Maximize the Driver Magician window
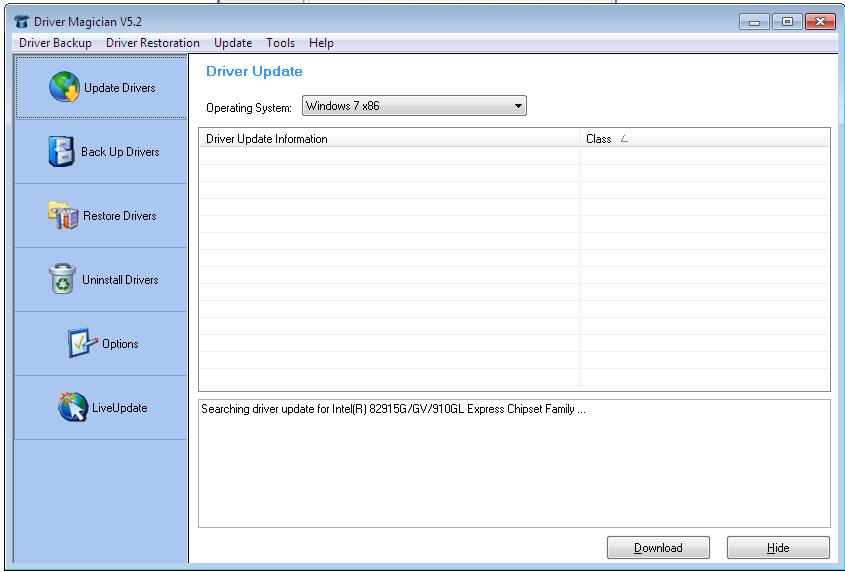The image size is (845, 572). [x=787, y=22]
